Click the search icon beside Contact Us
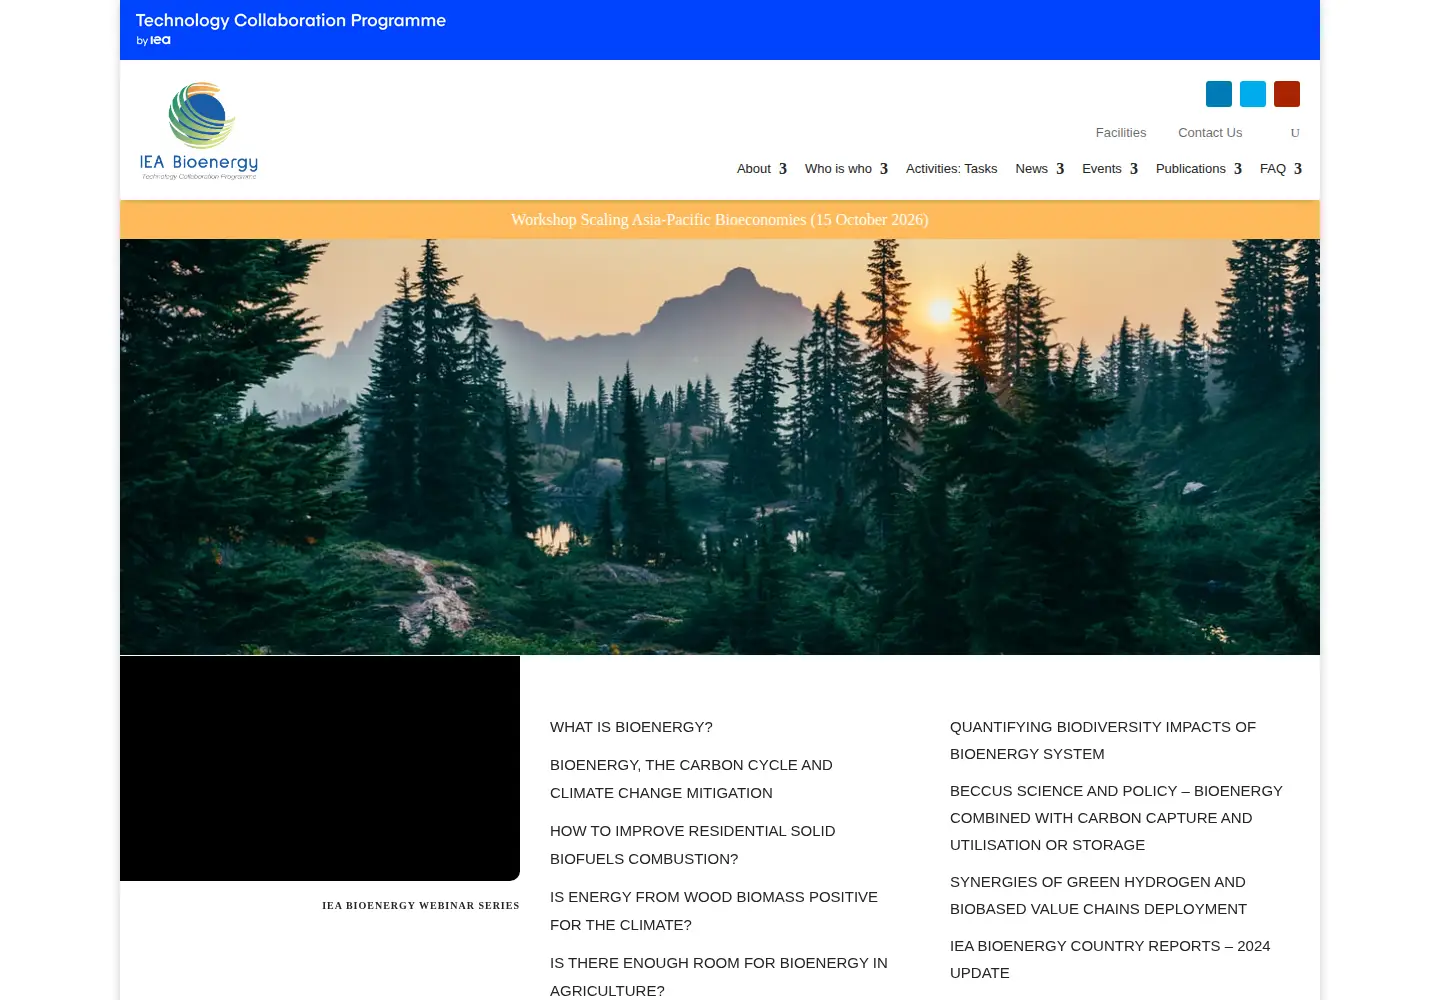The image size is (1440, 1000). pyautogui.click(x=1295, y=133)
